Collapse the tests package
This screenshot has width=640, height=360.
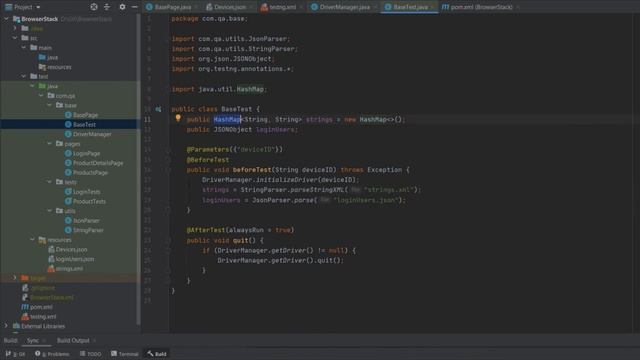49,182
